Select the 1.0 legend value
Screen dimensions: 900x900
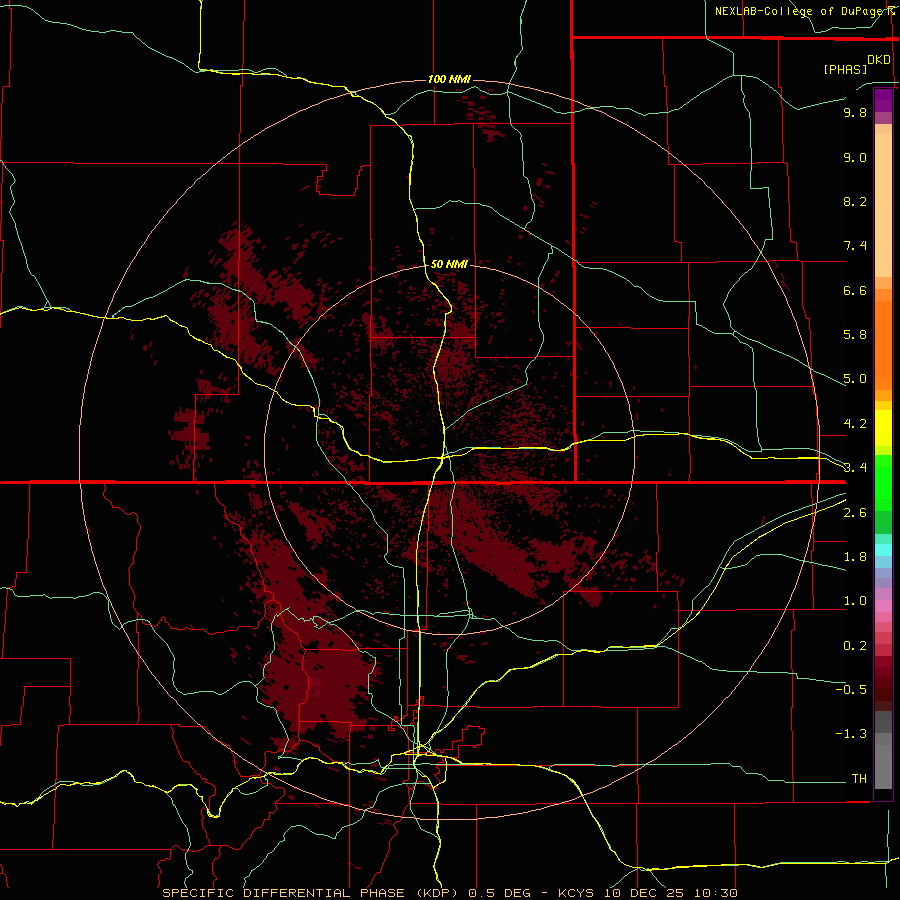(x=855, y=601)
